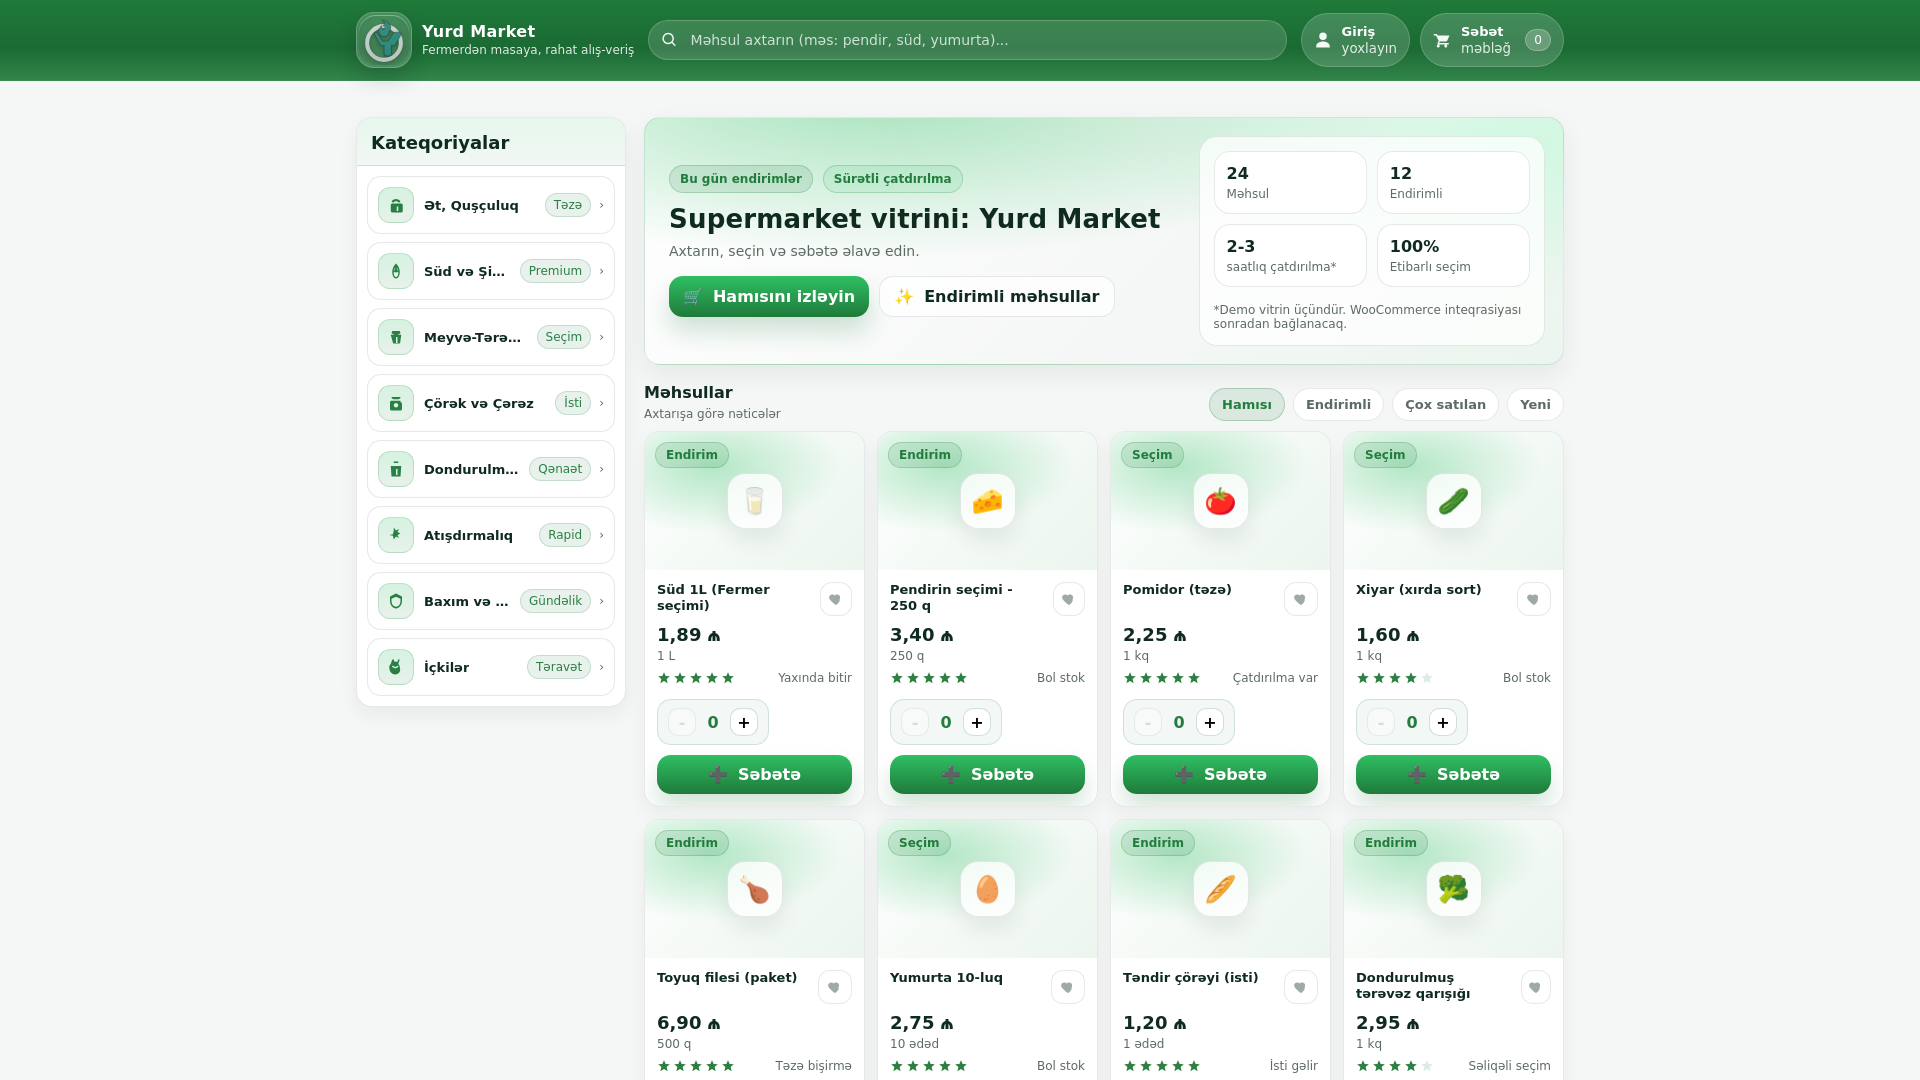Favorite Pendirin seçimi with heart icon
Image resolution: width=1920 pixels, height=1080 pixels.
click(x=1069, y=599)
